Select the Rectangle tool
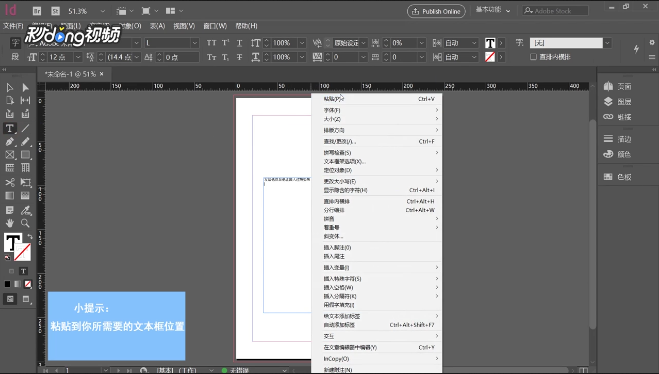 [25, 155]
